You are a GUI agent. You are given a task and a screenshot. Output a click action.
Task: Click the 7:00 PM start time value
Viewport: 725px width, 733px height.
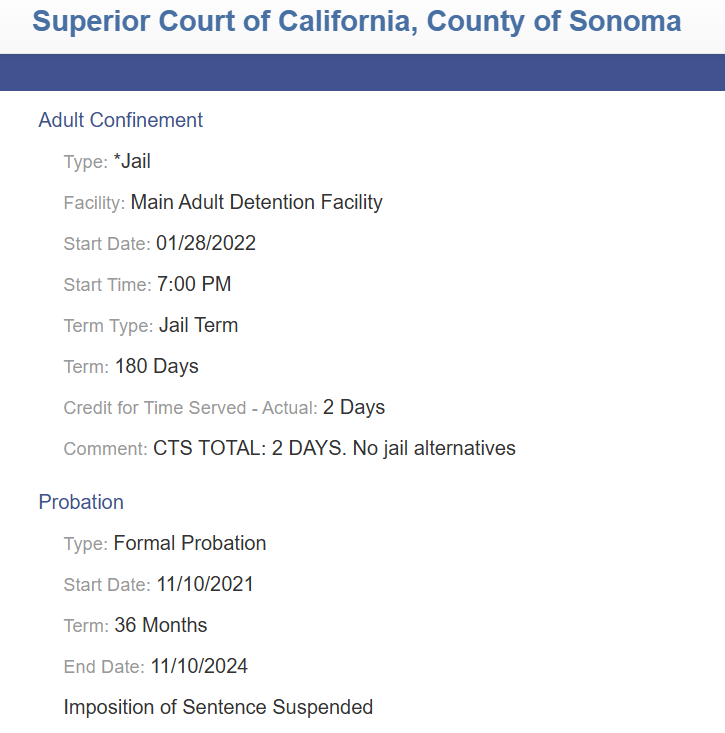tap(194, 284)
